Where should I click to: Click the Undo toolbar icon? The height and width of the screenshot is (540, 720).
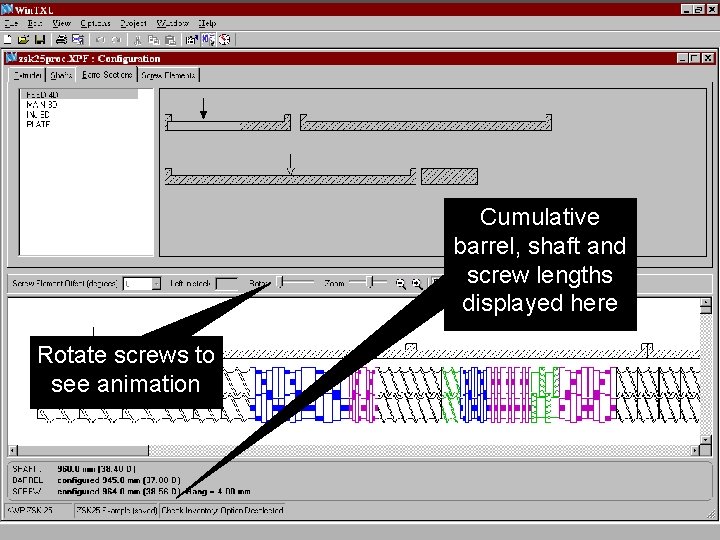[100, 40]
